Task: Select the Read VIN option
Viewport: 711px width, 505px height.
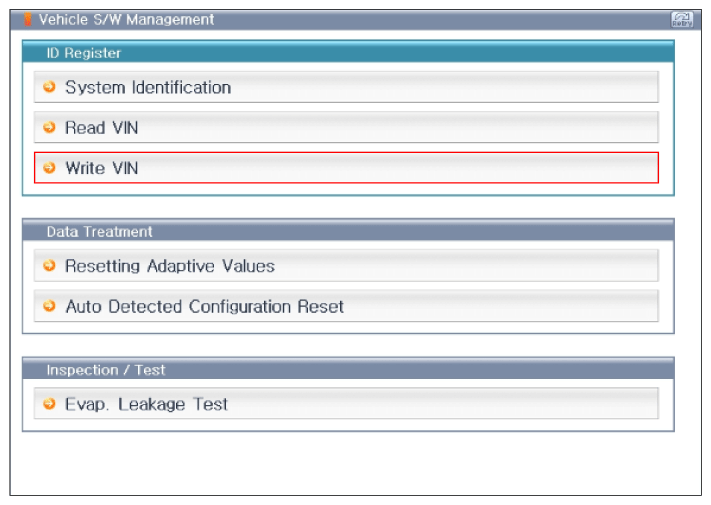Action: point(346,127)
